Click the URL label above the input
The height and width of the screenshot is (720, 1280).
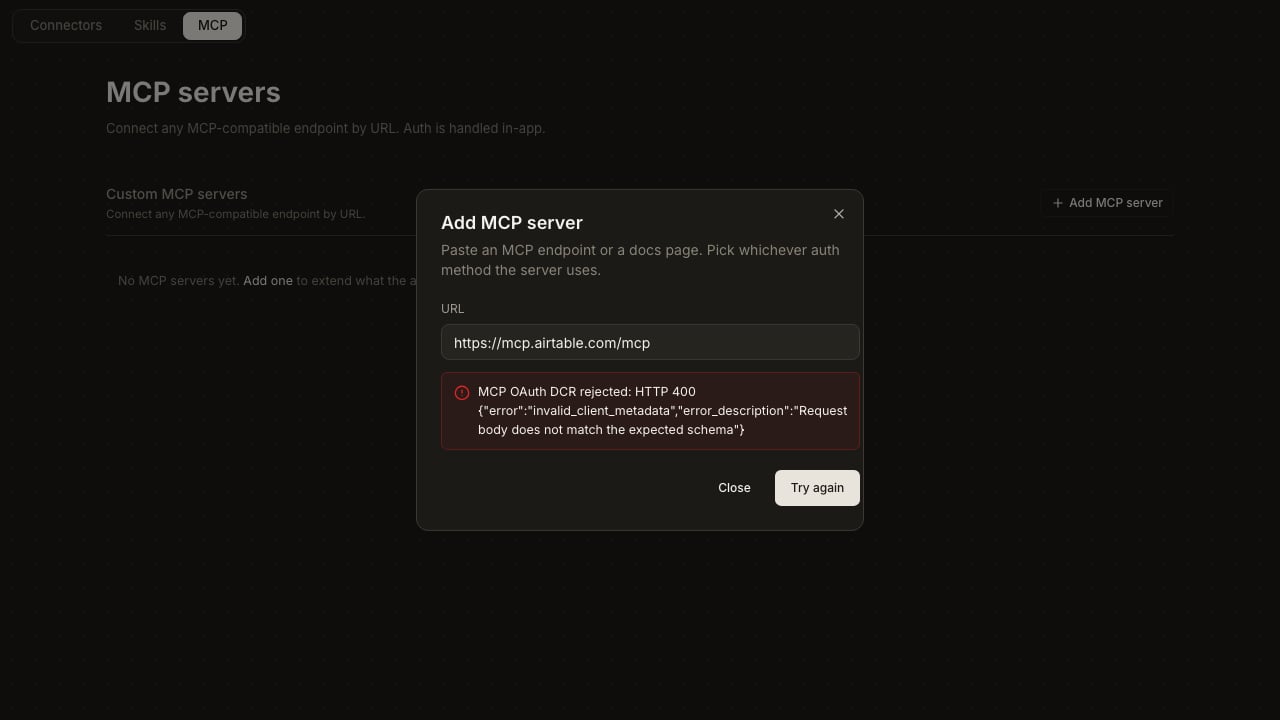452,309
